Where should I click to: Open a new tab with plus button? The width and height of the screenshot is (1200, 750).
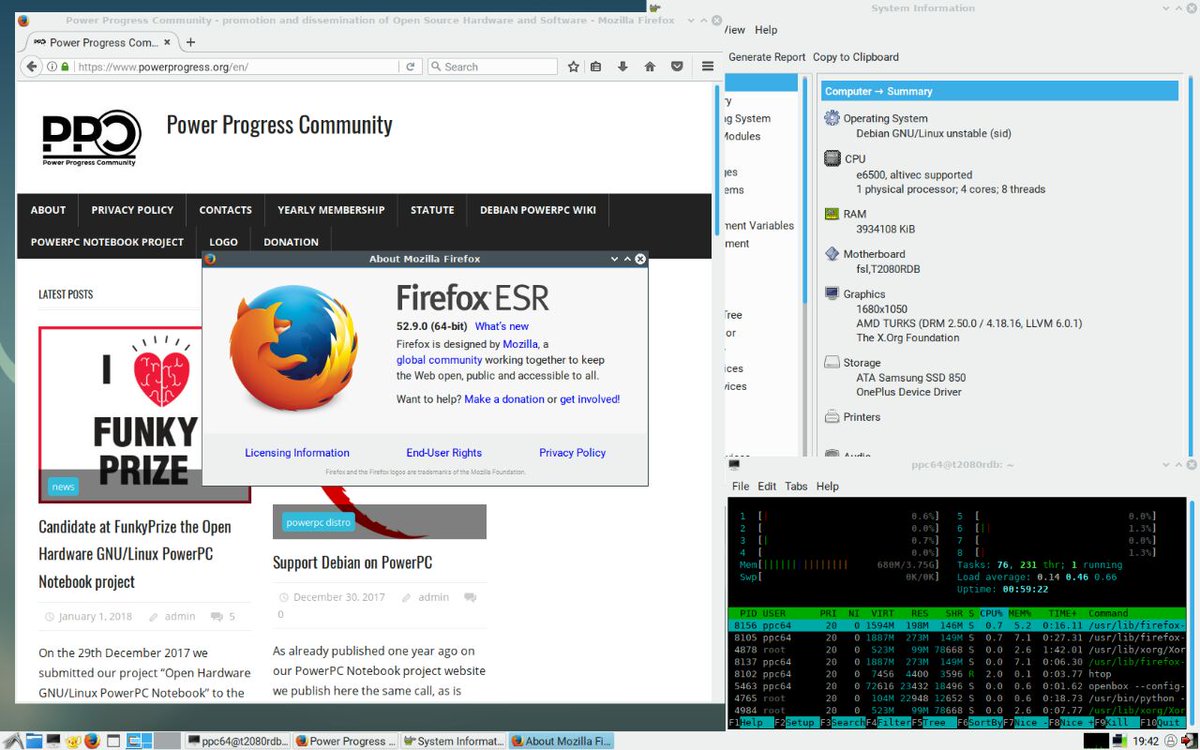click(x=190, y=42)
